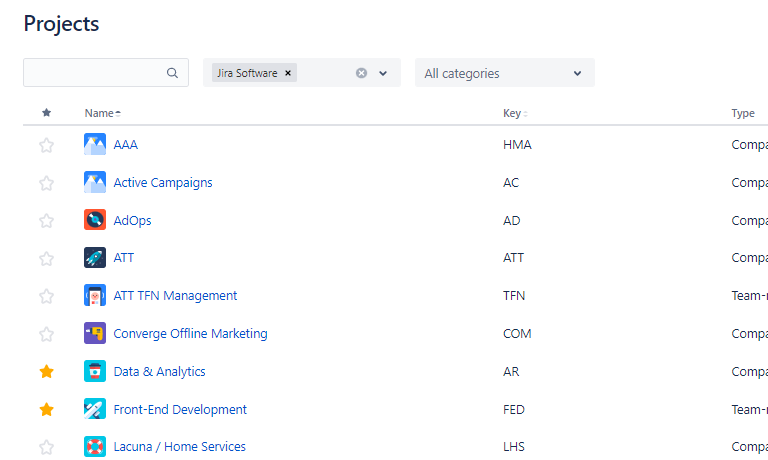The image size is (768, 460).
Task: Star the AAA project
Action: (x=47, y=145)
